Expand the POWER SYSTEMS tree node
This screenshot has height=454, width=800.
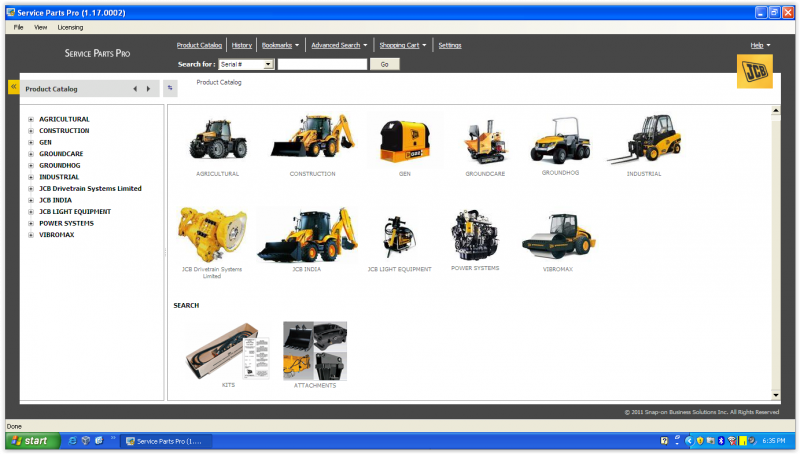pos(31,223)
